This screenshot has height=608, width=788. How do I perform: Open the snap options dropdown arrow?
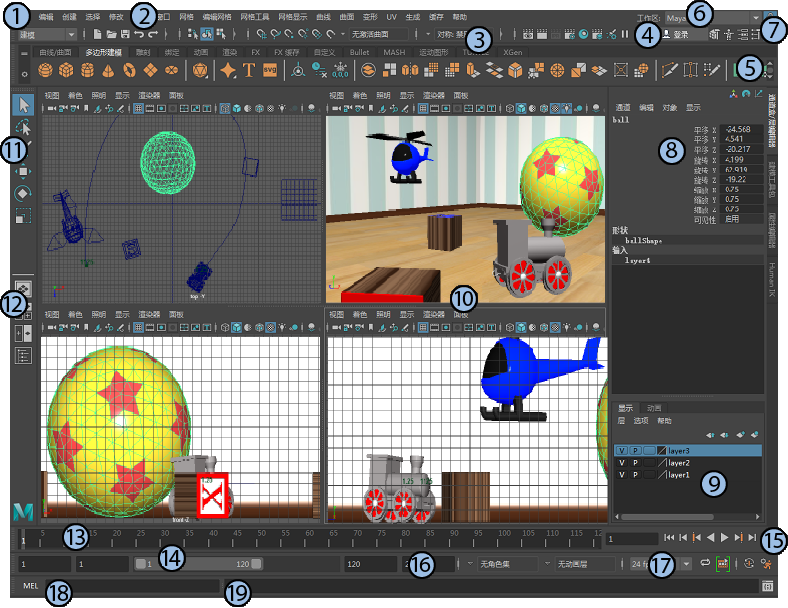tap(343, 34)
